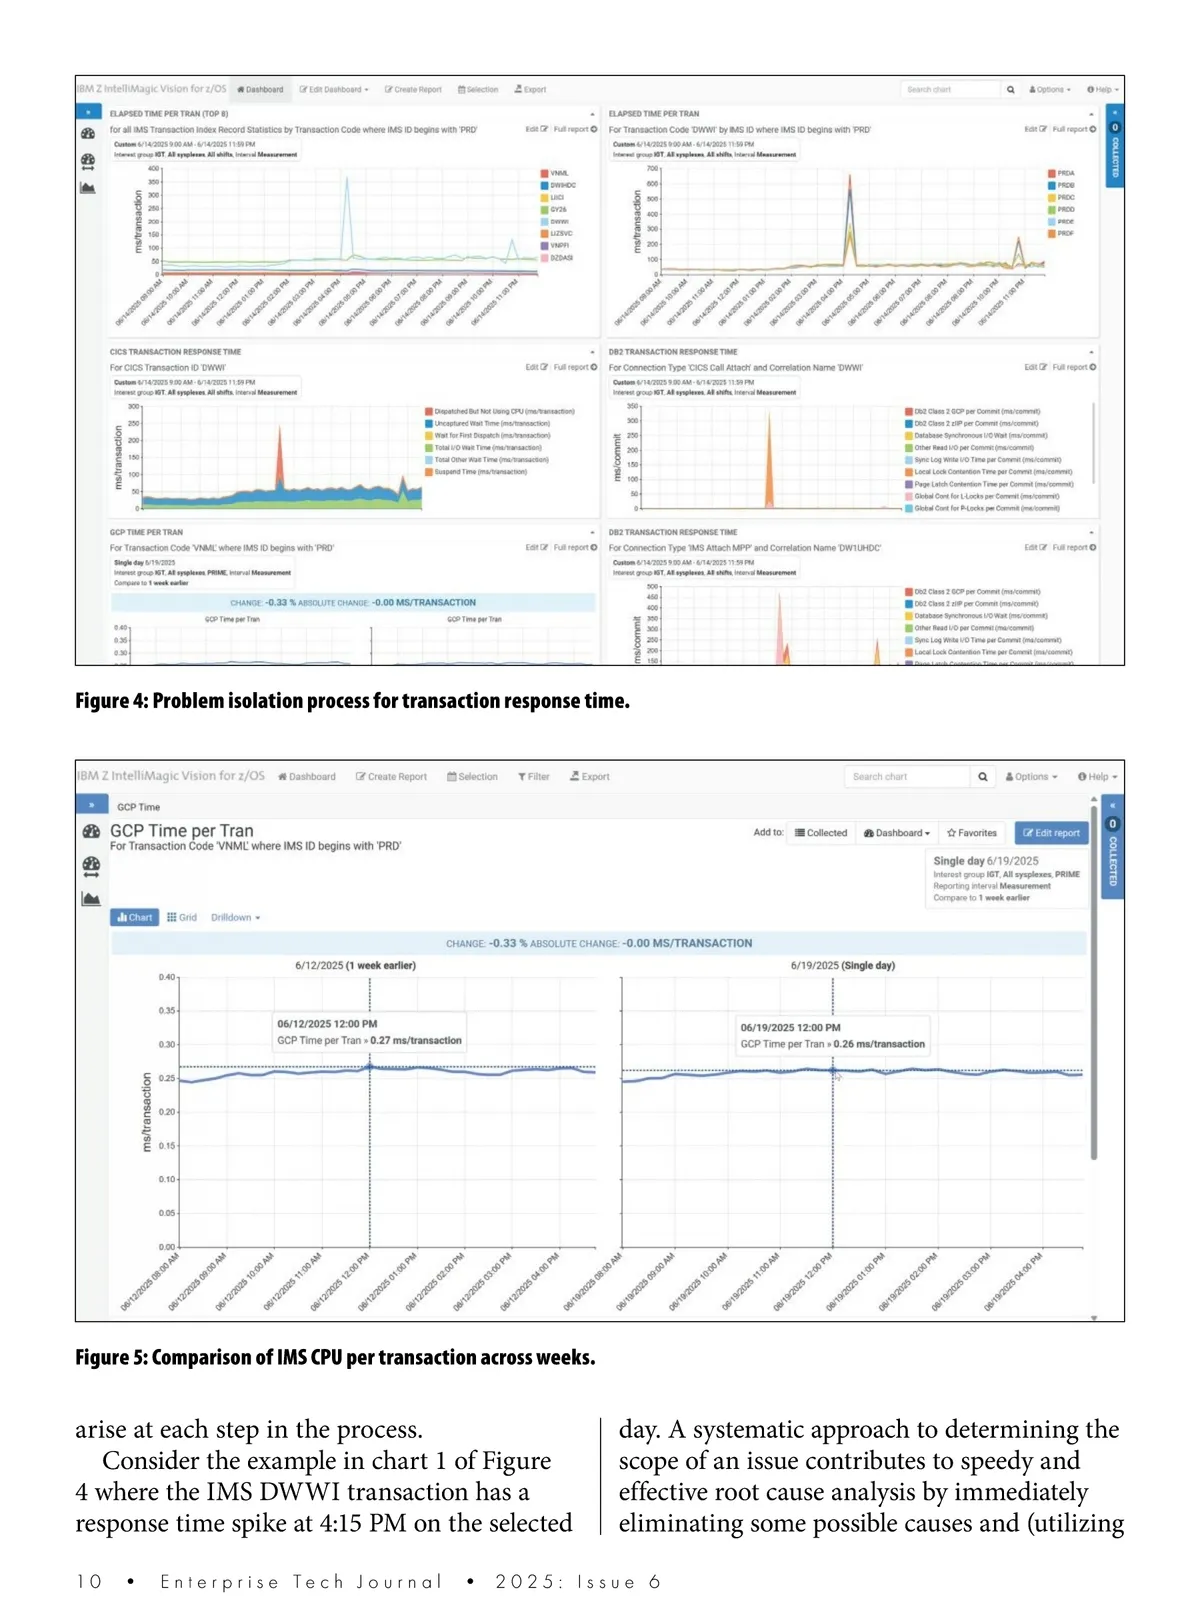Click the Dispatched But Not Using CPU legend swatch
This screenshot has width=1200, height=1613.
(429, 411)
